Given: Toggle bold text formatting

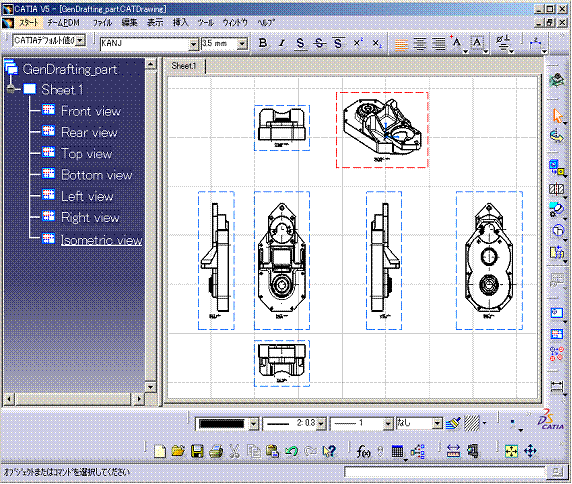Looking at the screenshot, I should tap(263, 43).
